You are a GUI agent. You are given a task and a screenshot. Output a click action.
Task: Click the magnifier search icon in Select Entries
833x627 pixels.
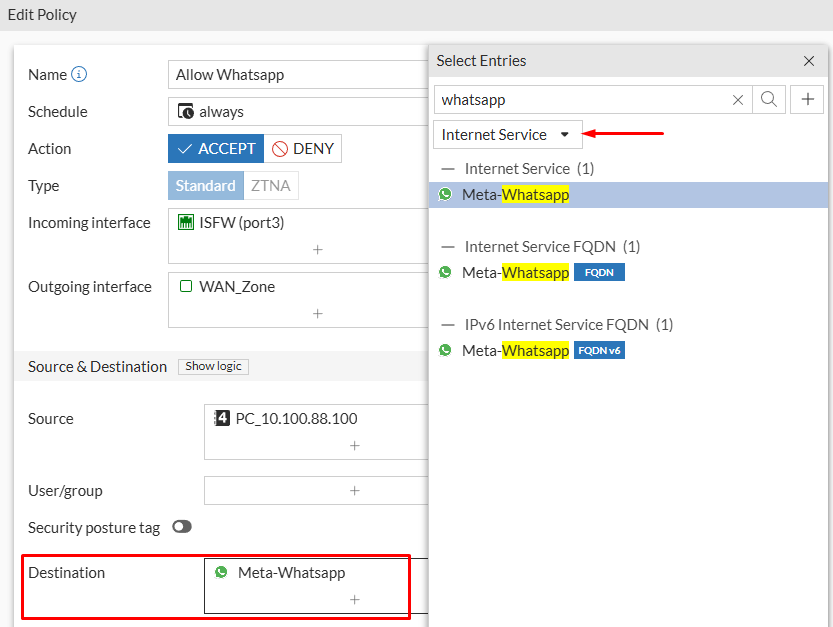(x=767, y=99)
